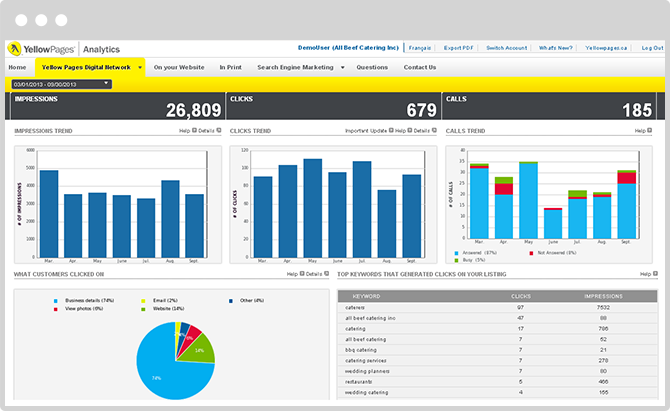Select the March bar in Impressions chart
This screenshot has width=670, height=411.
pyautogui.click(x=48, y=212)
